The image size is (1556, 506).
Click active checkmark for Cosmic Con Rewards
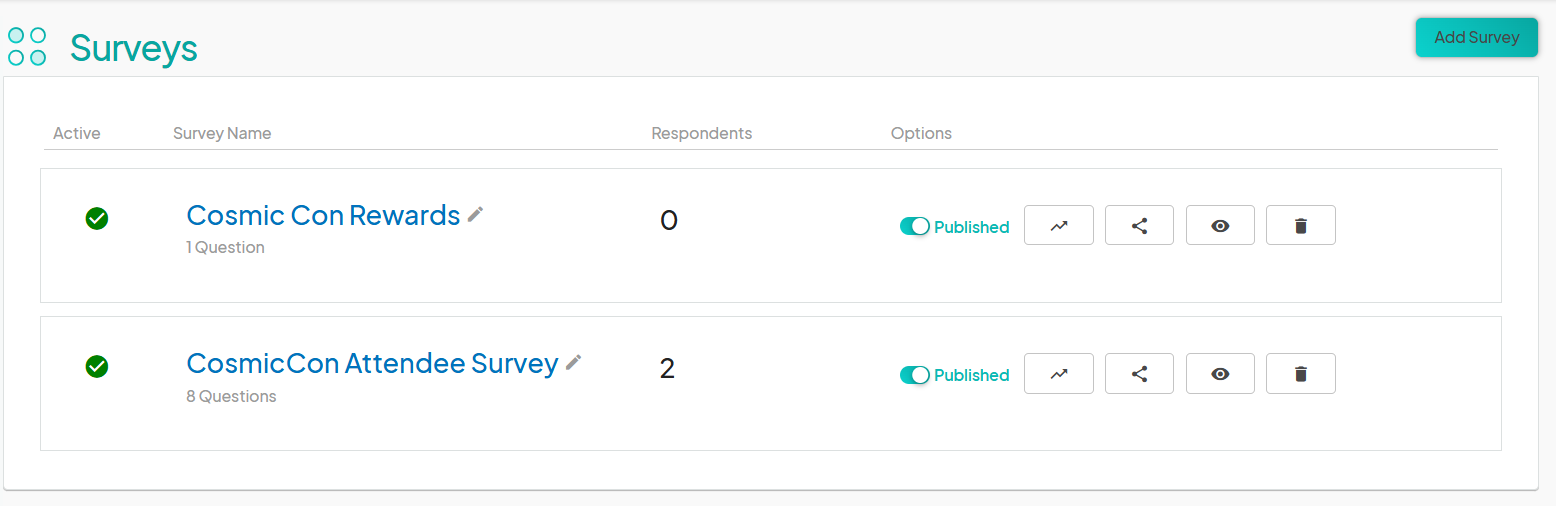coord(97,218)
